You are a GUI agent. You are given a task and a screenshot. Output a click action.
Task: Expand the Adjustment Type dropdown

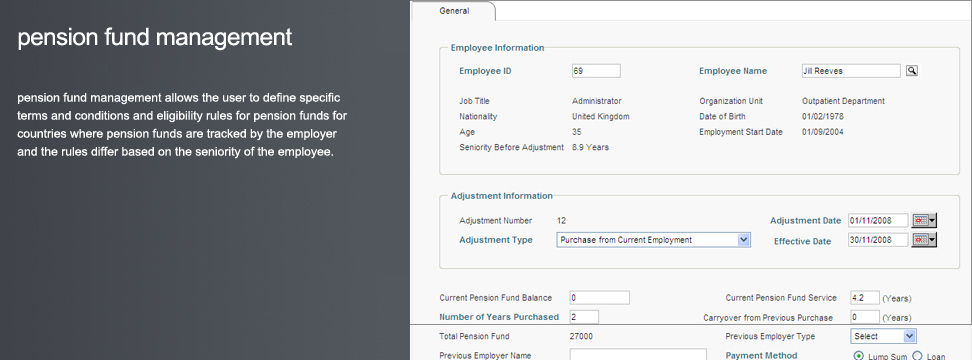coord(653,240)
